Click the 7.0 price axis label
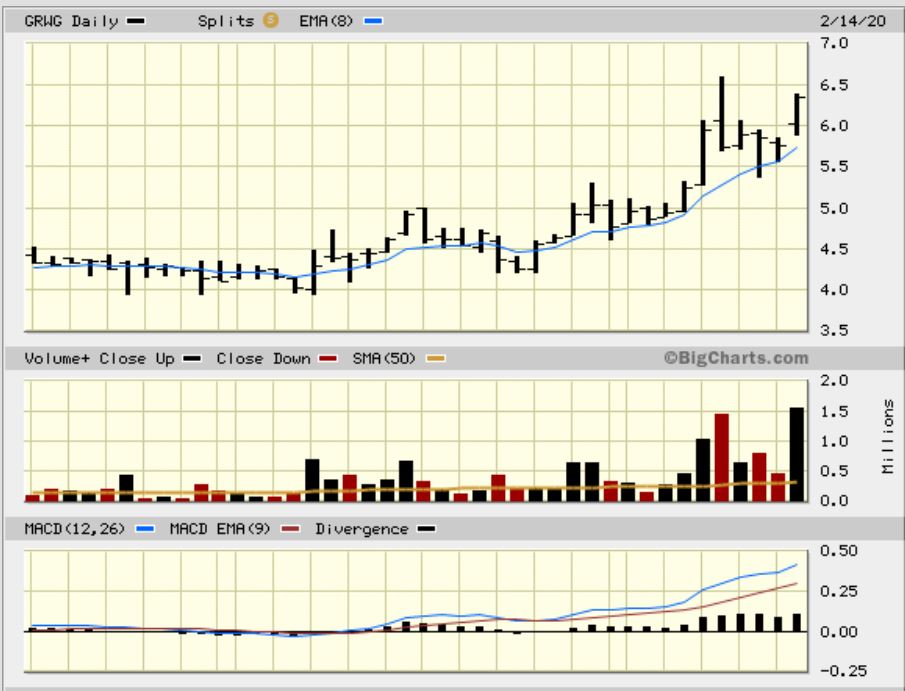The height and width of the screenshot is (691, 905). pyautogui.click(x=834, y=43)
